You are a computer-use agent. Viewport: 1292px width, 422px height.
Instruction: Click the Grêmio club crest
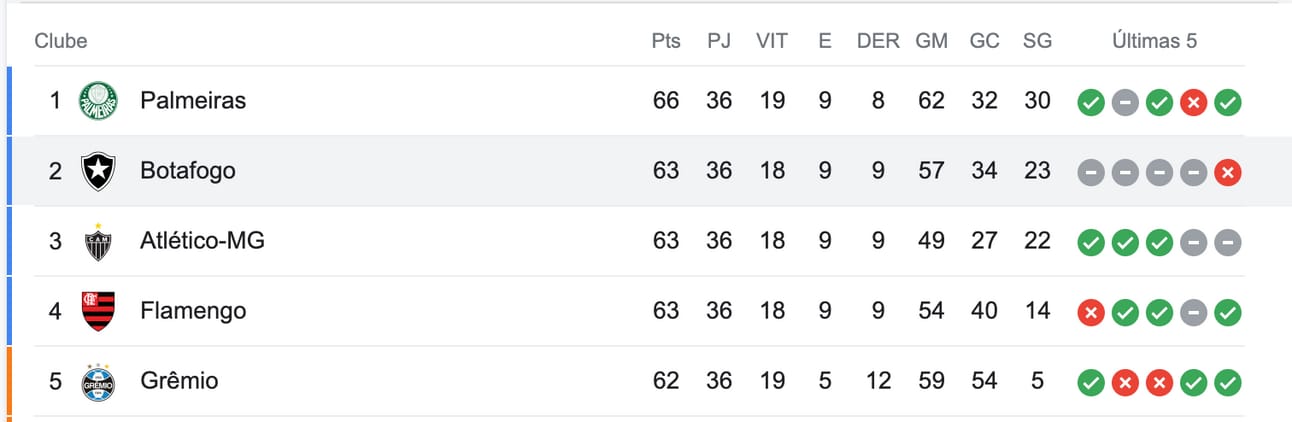pyautogui.click(x=98, y=381)
